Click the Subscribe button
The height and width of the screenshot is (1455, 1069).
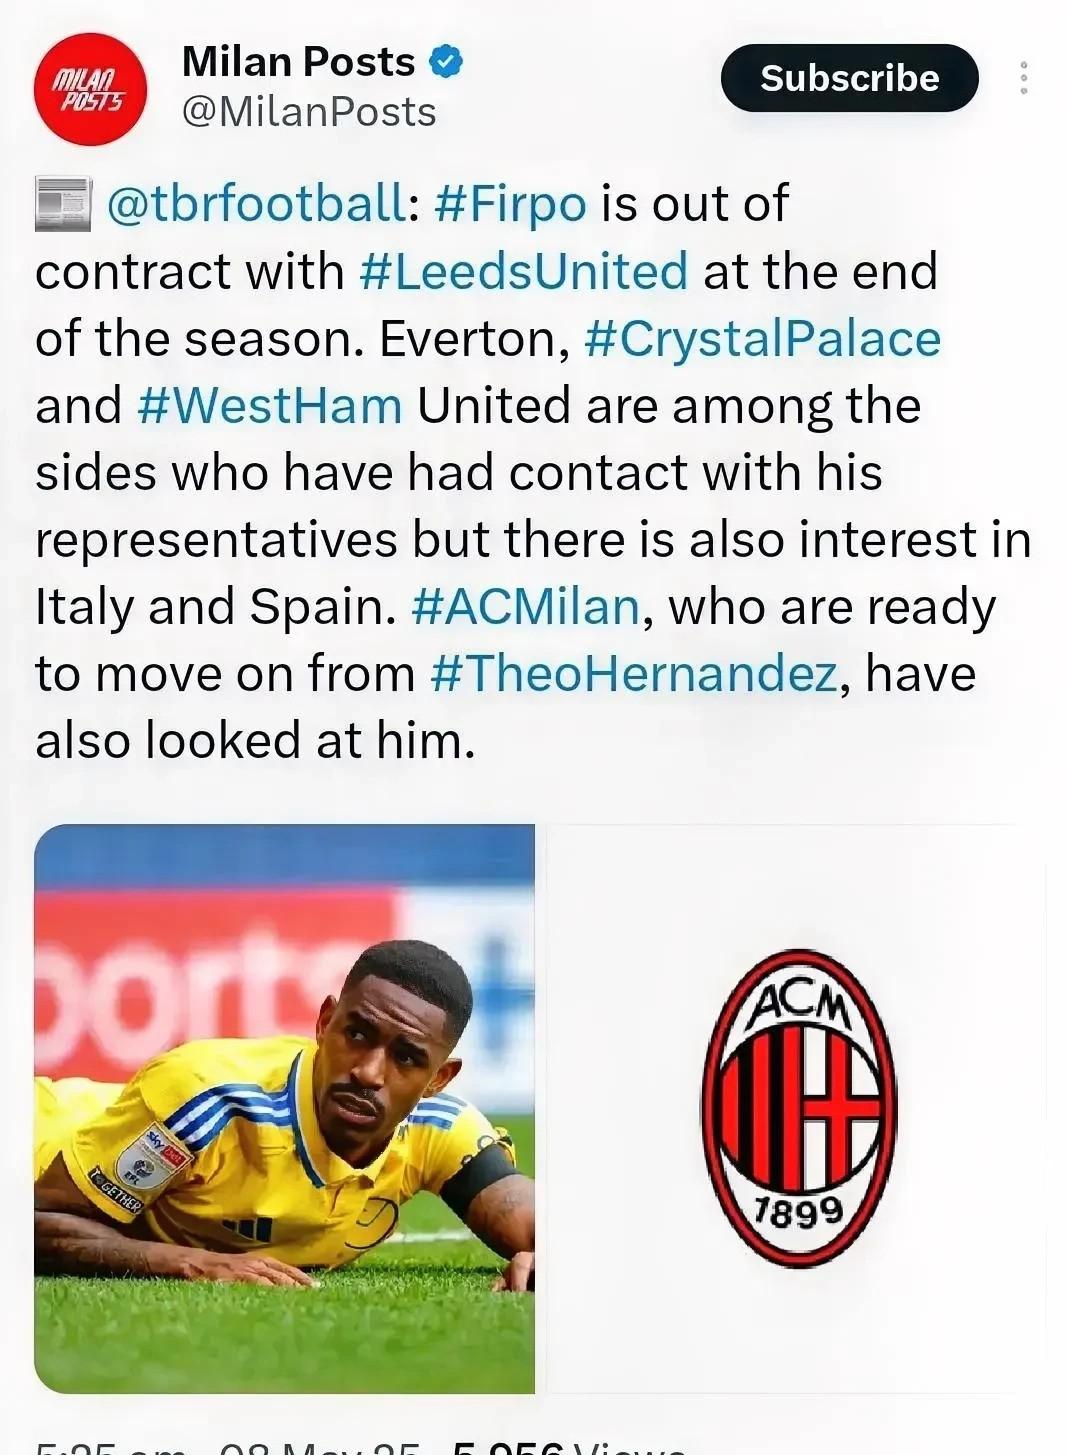849,78
